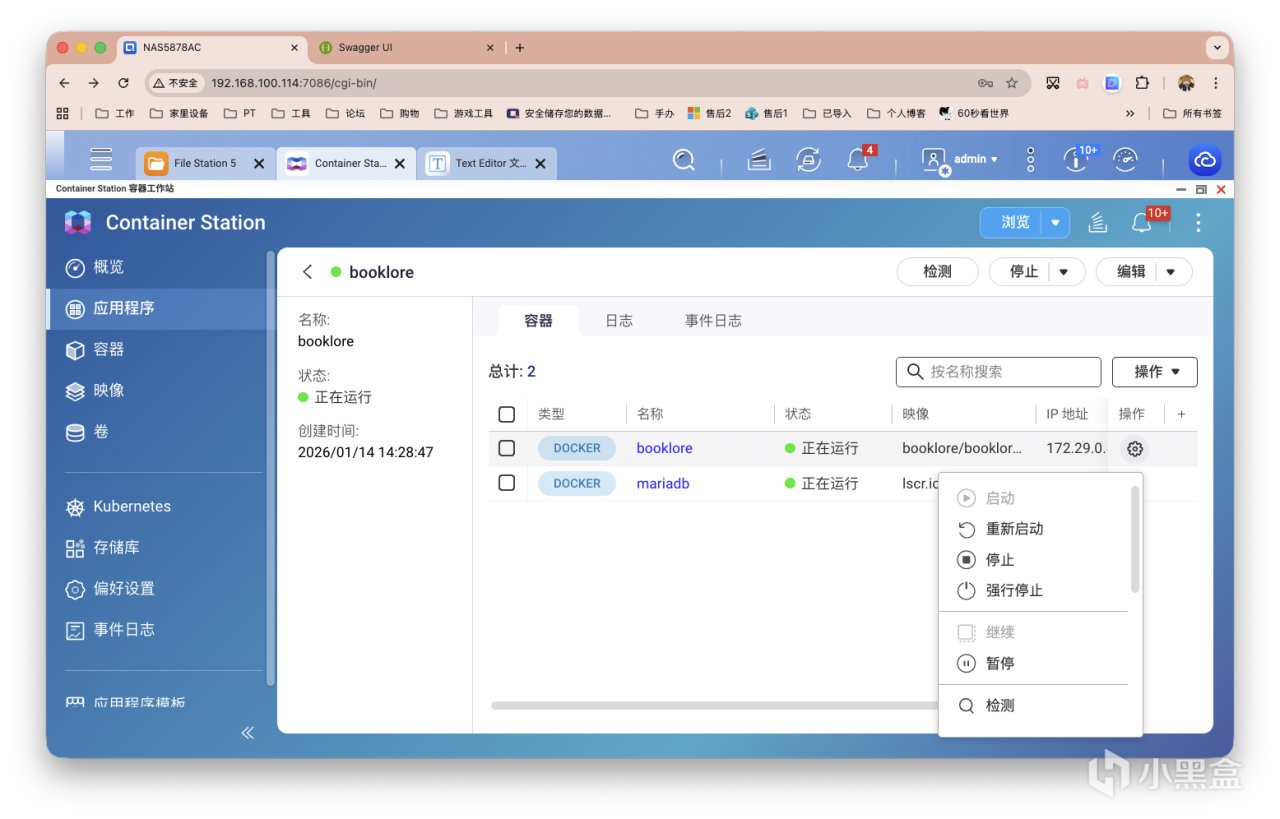This screenshot has height=819, width=1280.
Task: Open a new browser tab
Action: (x=520, y=48)
